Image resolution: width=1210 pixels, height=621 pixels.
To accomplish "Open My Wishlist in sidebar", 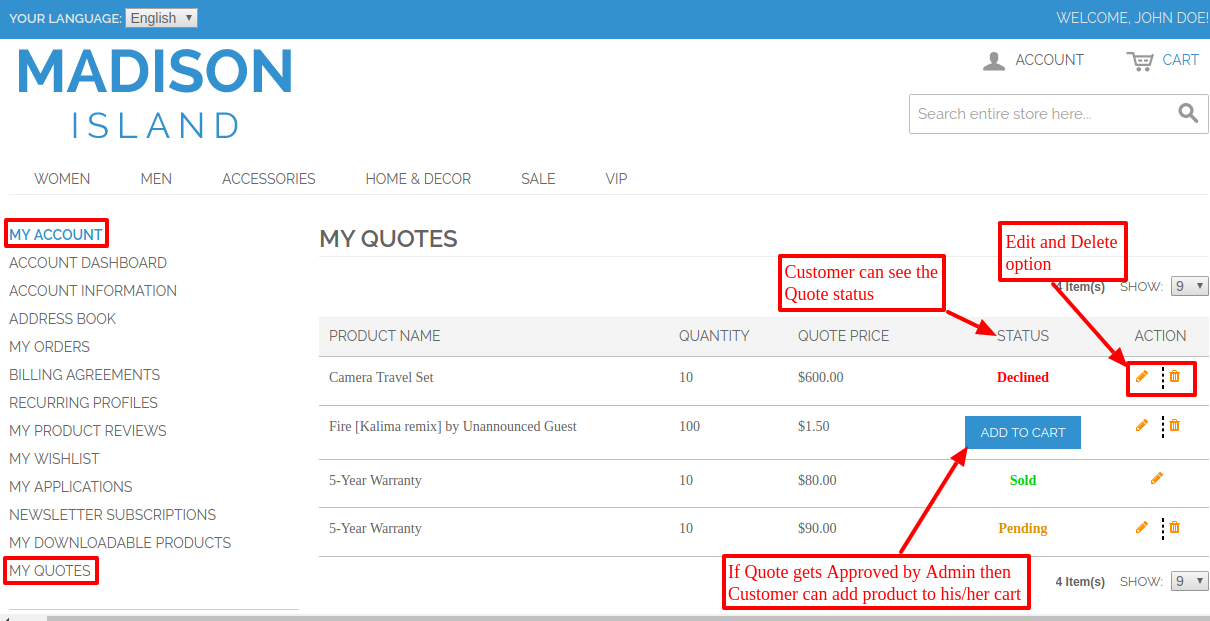I will 54,459.
